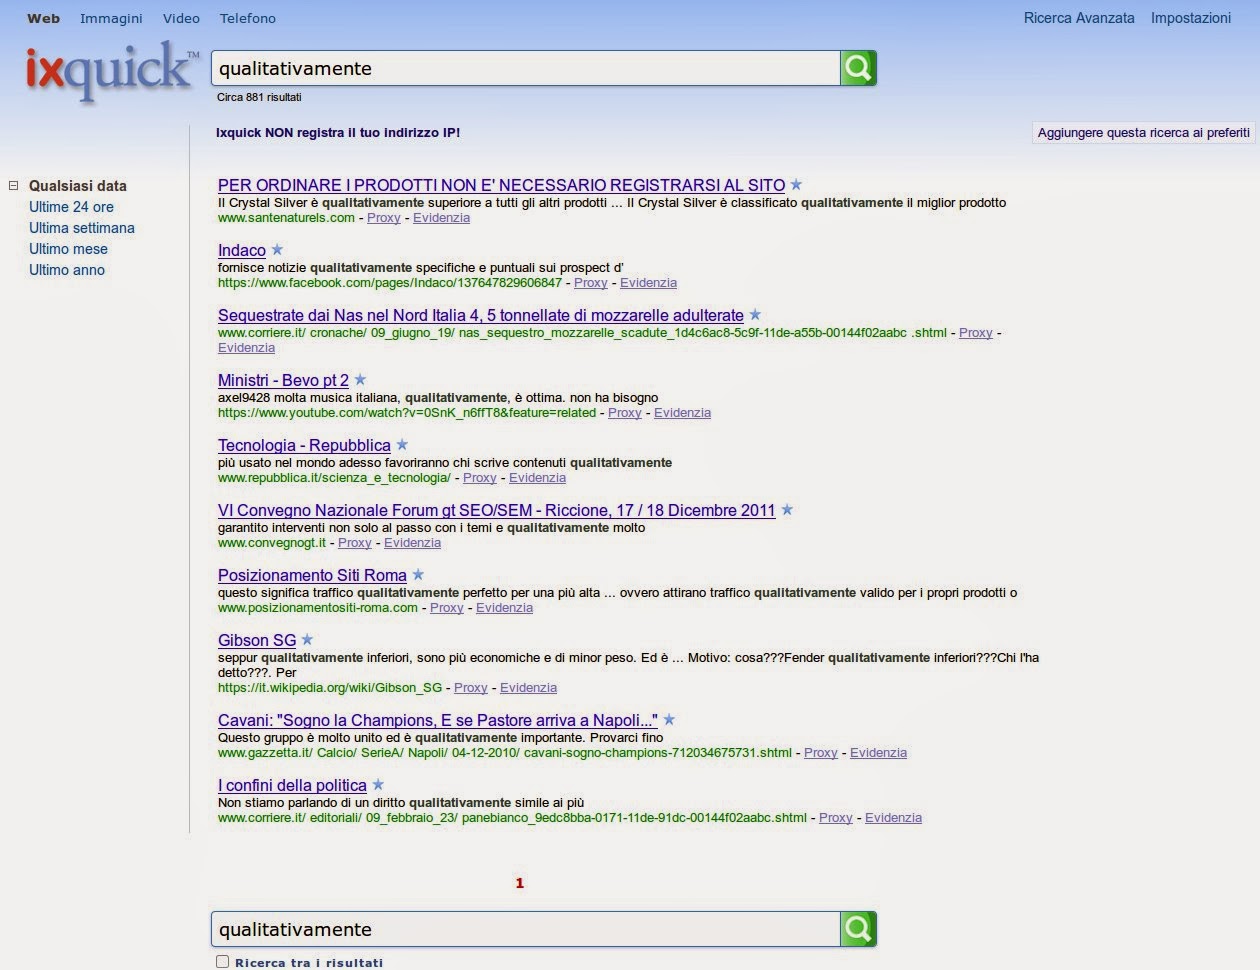Screen dimensions: 1260x970
Task: Click 'Aggiungere questa ricerca ai preferiti' button
Action: 1144,132
